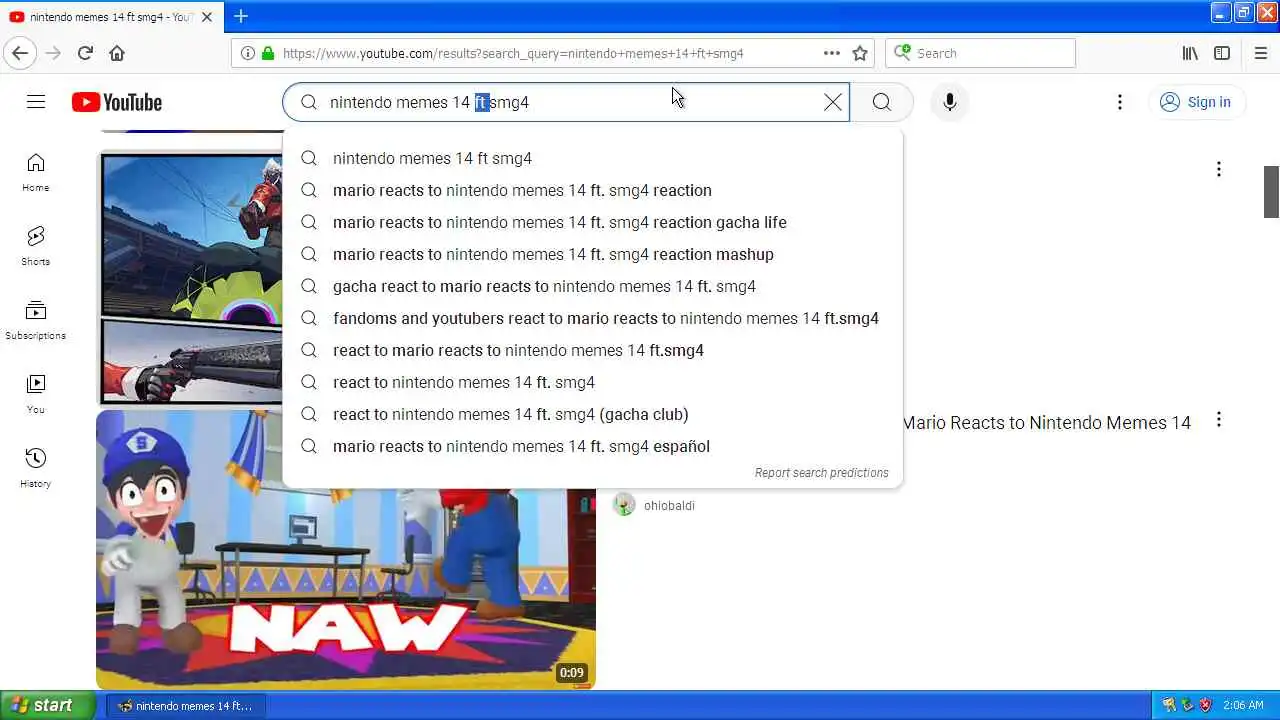Toggle the browser sidebar view icon
Viewport: 1280px width, 720px height.
[1222, 53]
